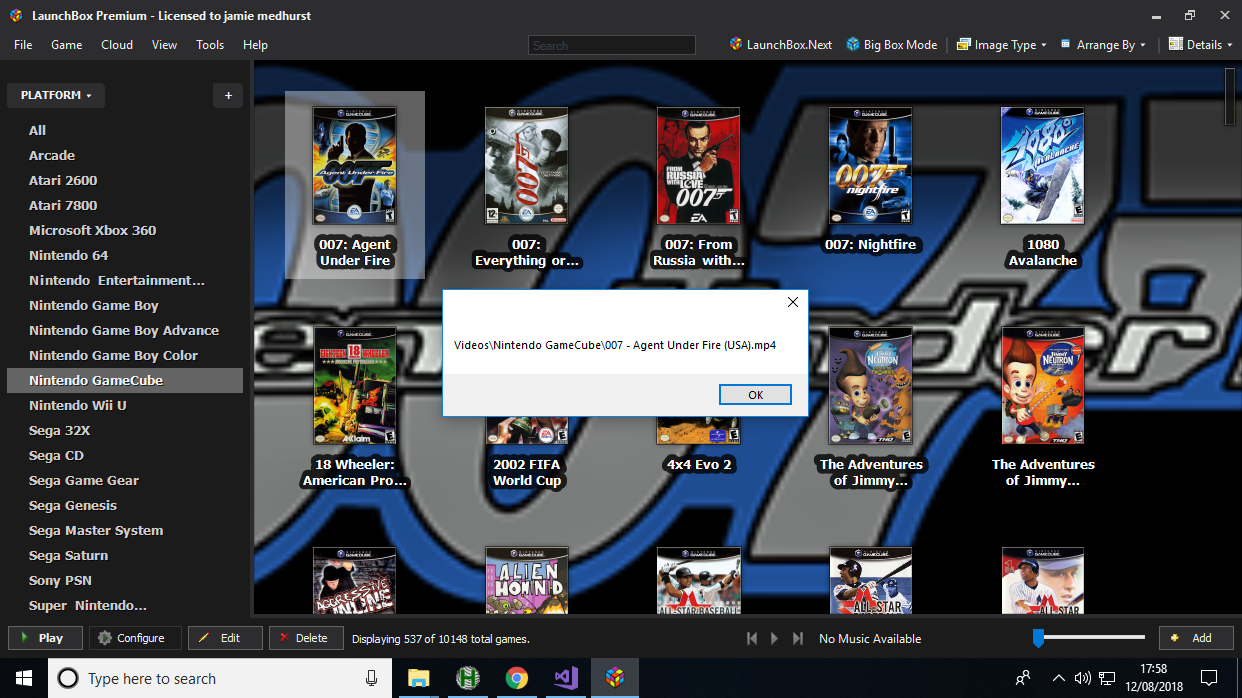
Task: Open the Windows notification center
Action: [x=1209, y=678]
